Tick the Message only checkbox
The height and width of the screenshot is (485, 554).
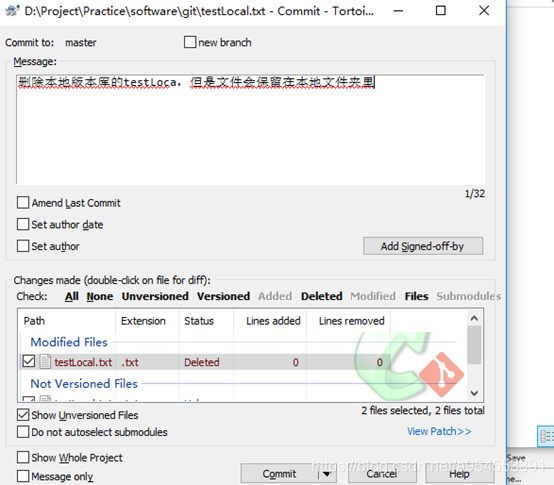coord(23,476)
